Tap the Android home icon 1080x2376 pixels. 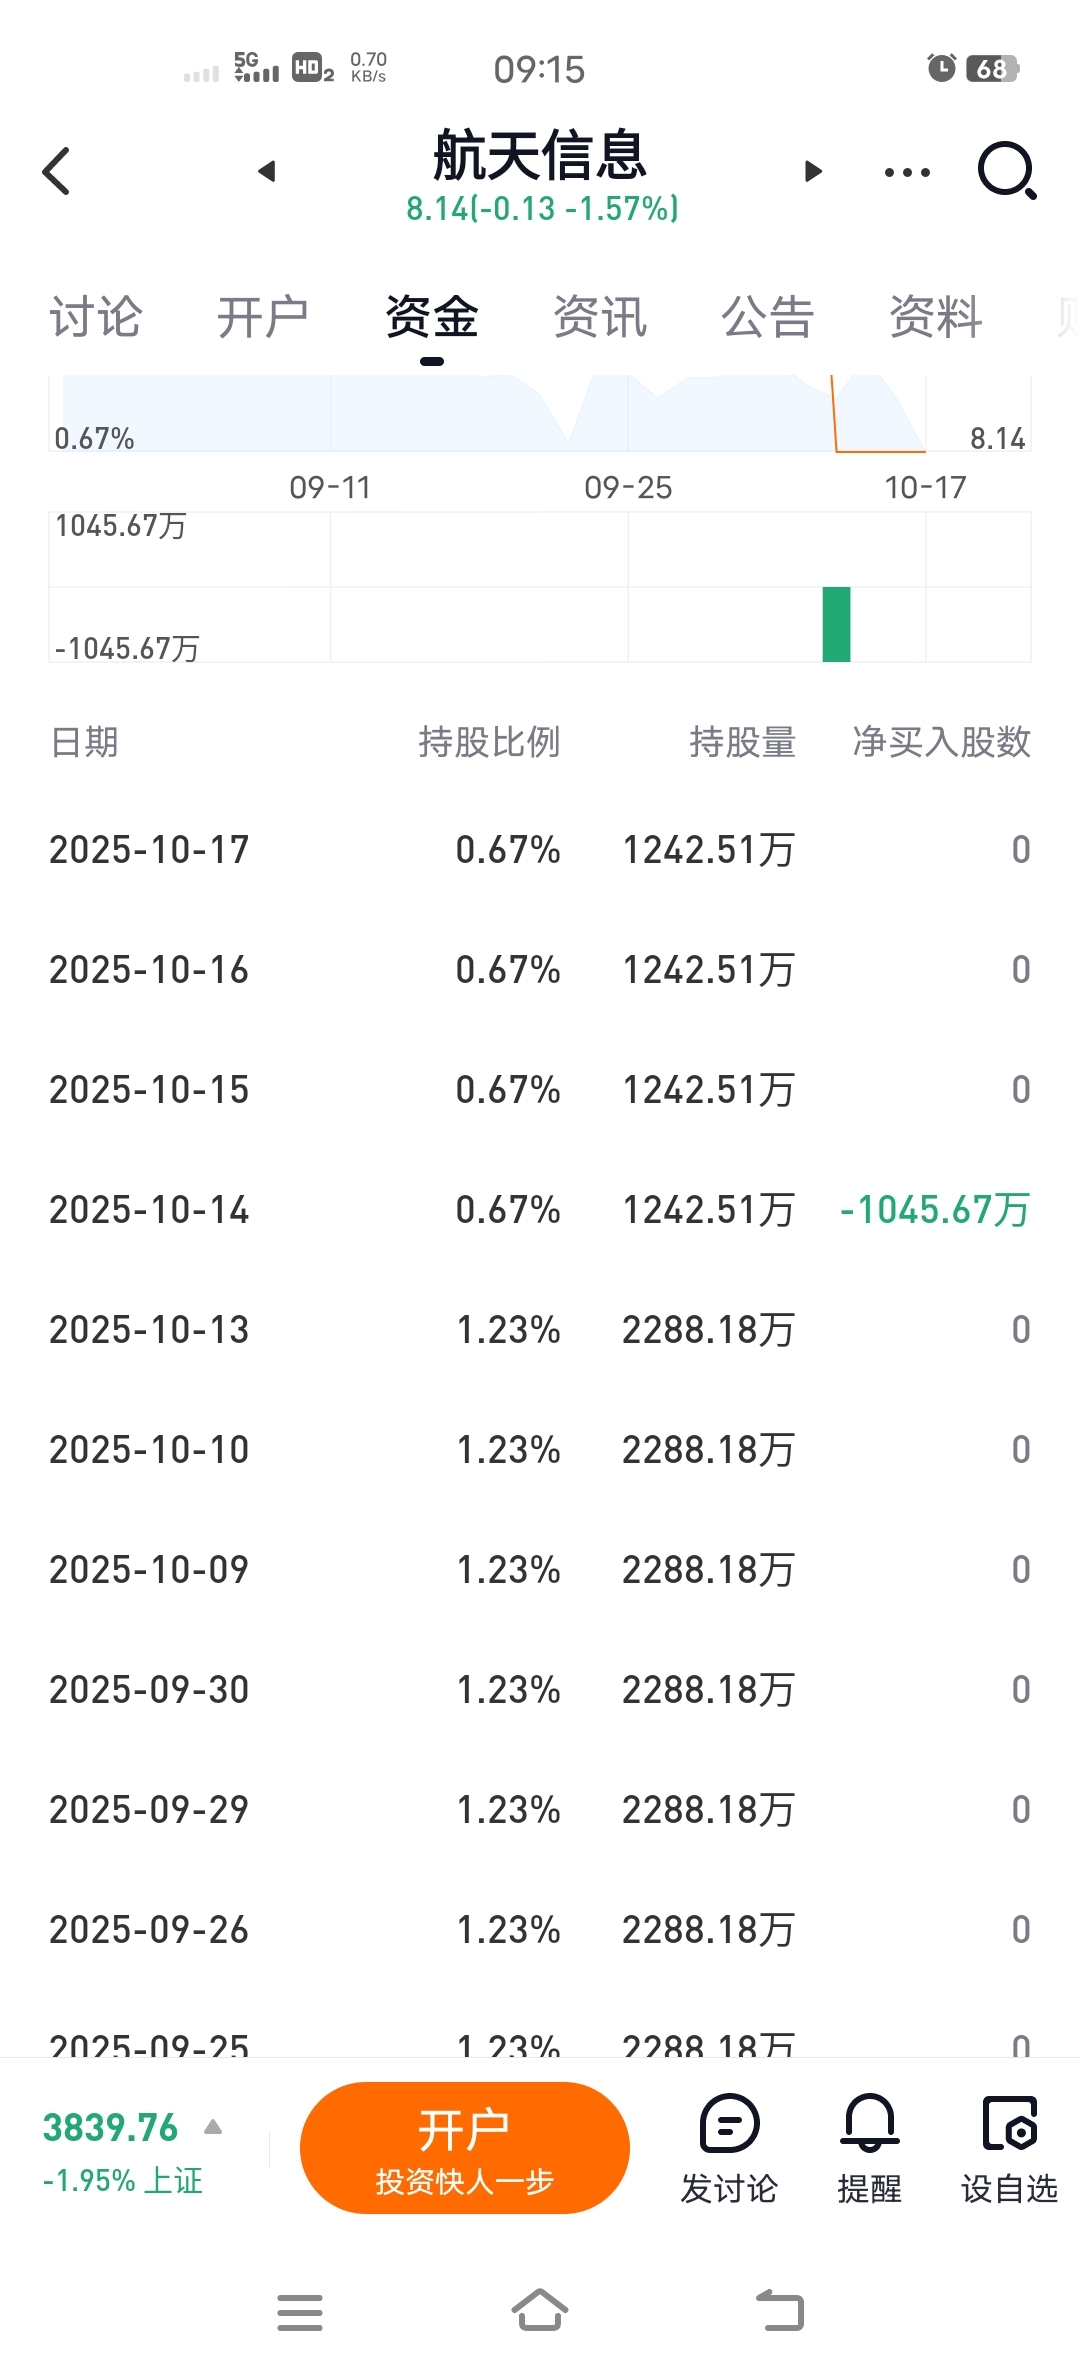pos(540,2310)
